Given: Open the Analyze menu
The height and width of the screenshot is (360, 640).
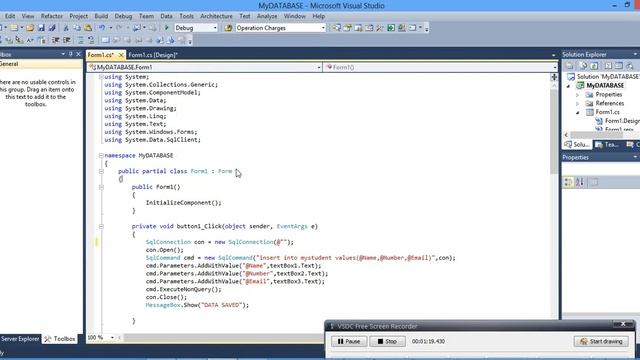Looking at the screenshot, I should [267, 16].
